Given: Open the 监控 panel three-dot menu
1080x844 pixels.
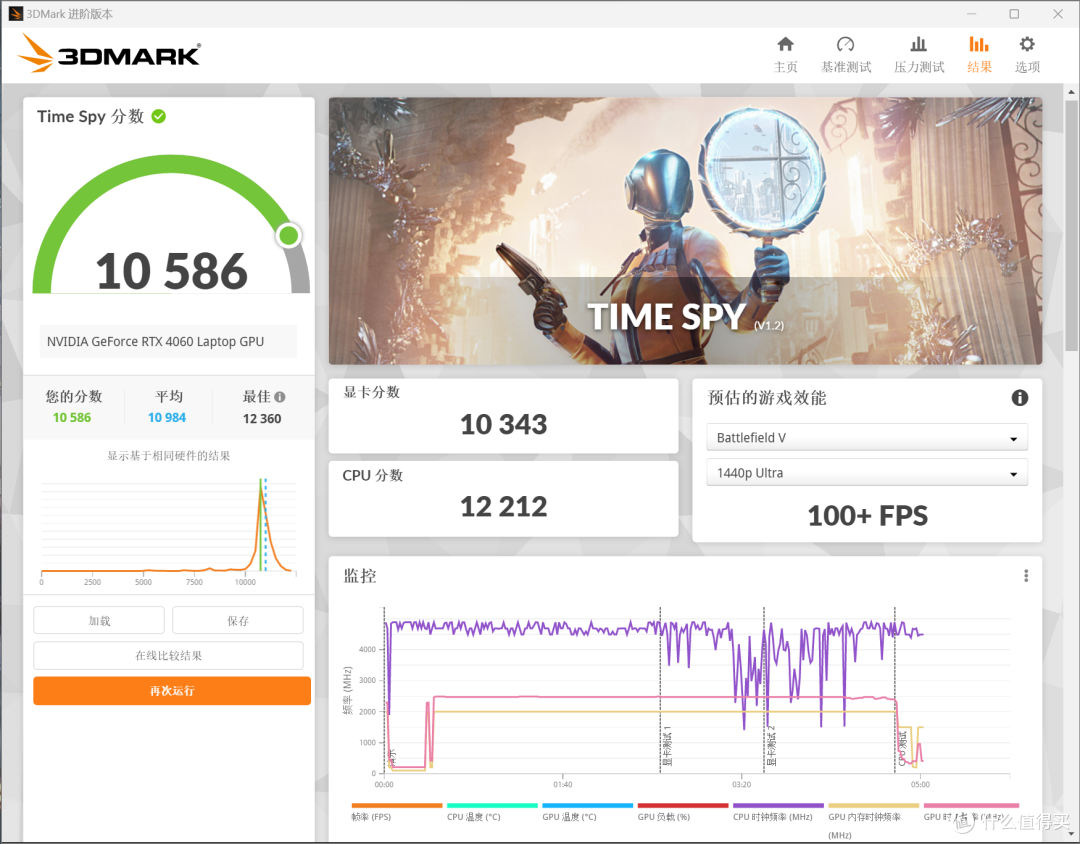Looking at the screenshot, I should pyautogui.click(x=1026, y=576).
